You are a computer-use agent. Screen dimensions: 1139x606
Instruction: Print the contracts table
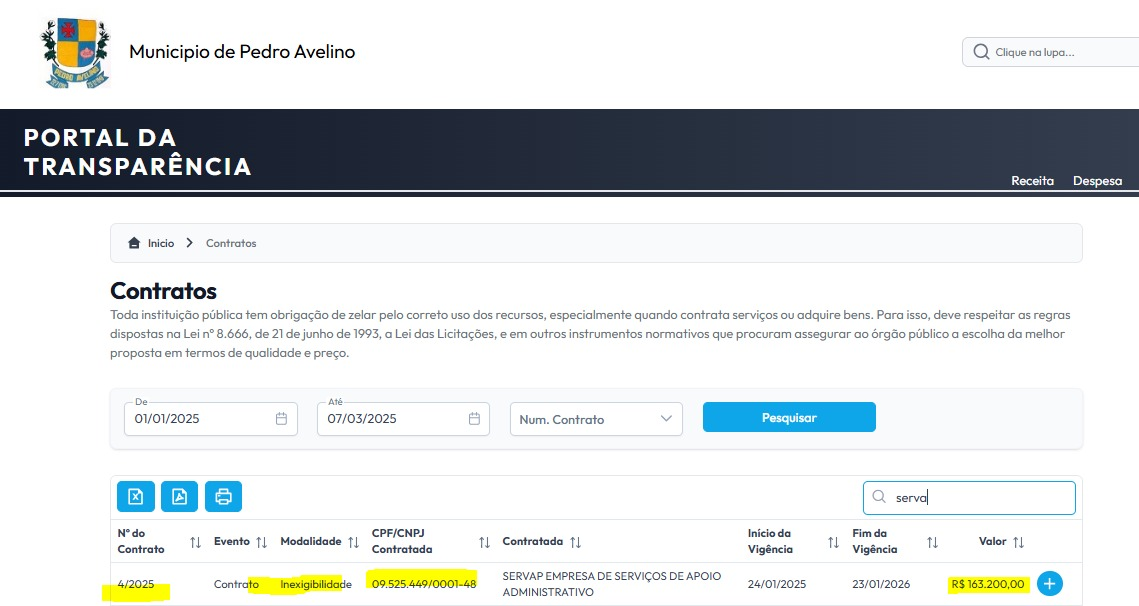click(223, 496)
